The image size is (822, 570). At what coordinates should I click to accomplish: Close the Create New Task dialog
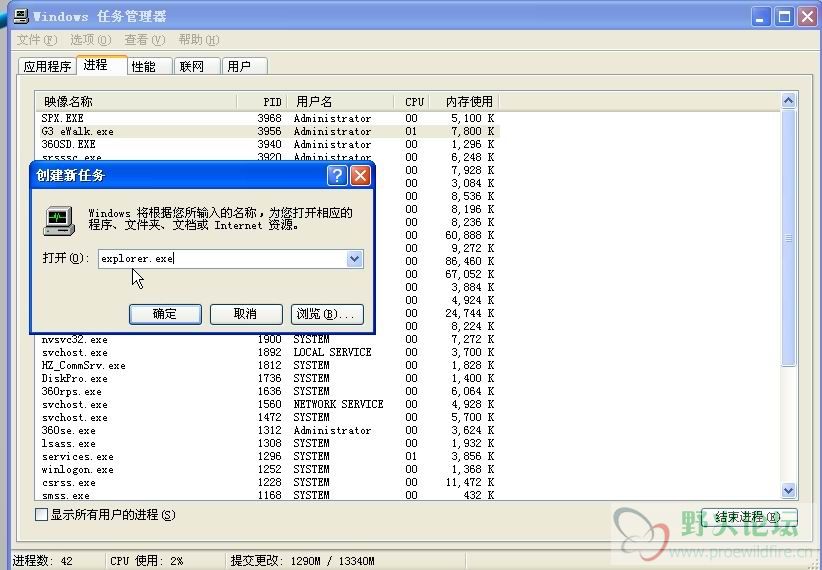pos(360,175)
